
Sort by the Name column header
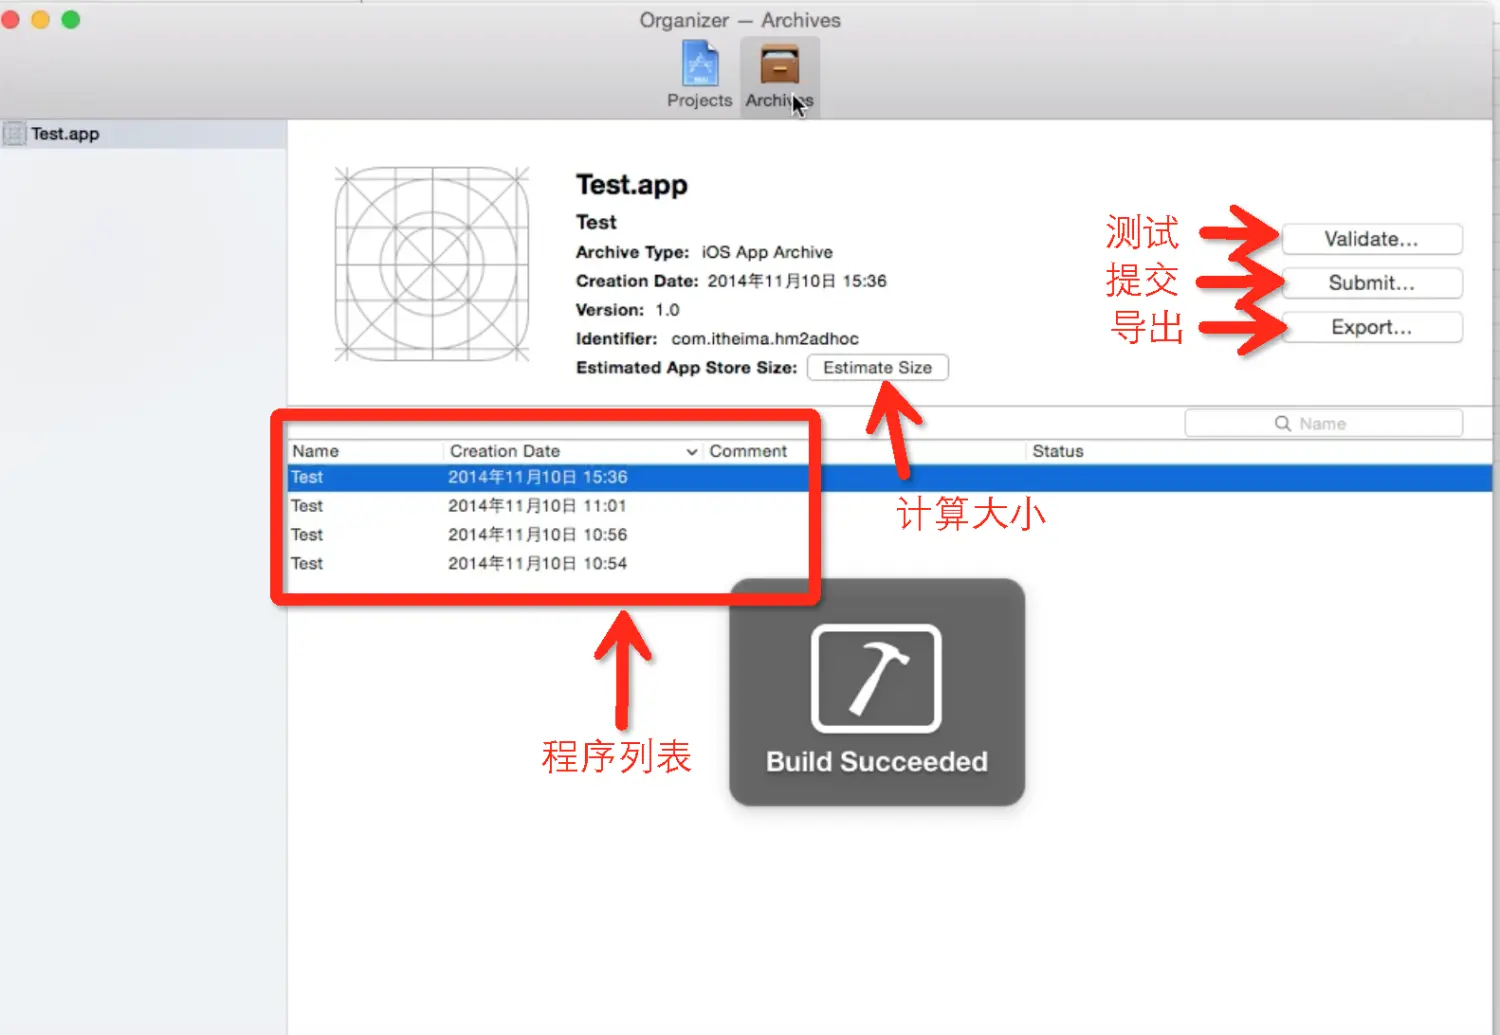pyautogui.click(x=365, y=451)
